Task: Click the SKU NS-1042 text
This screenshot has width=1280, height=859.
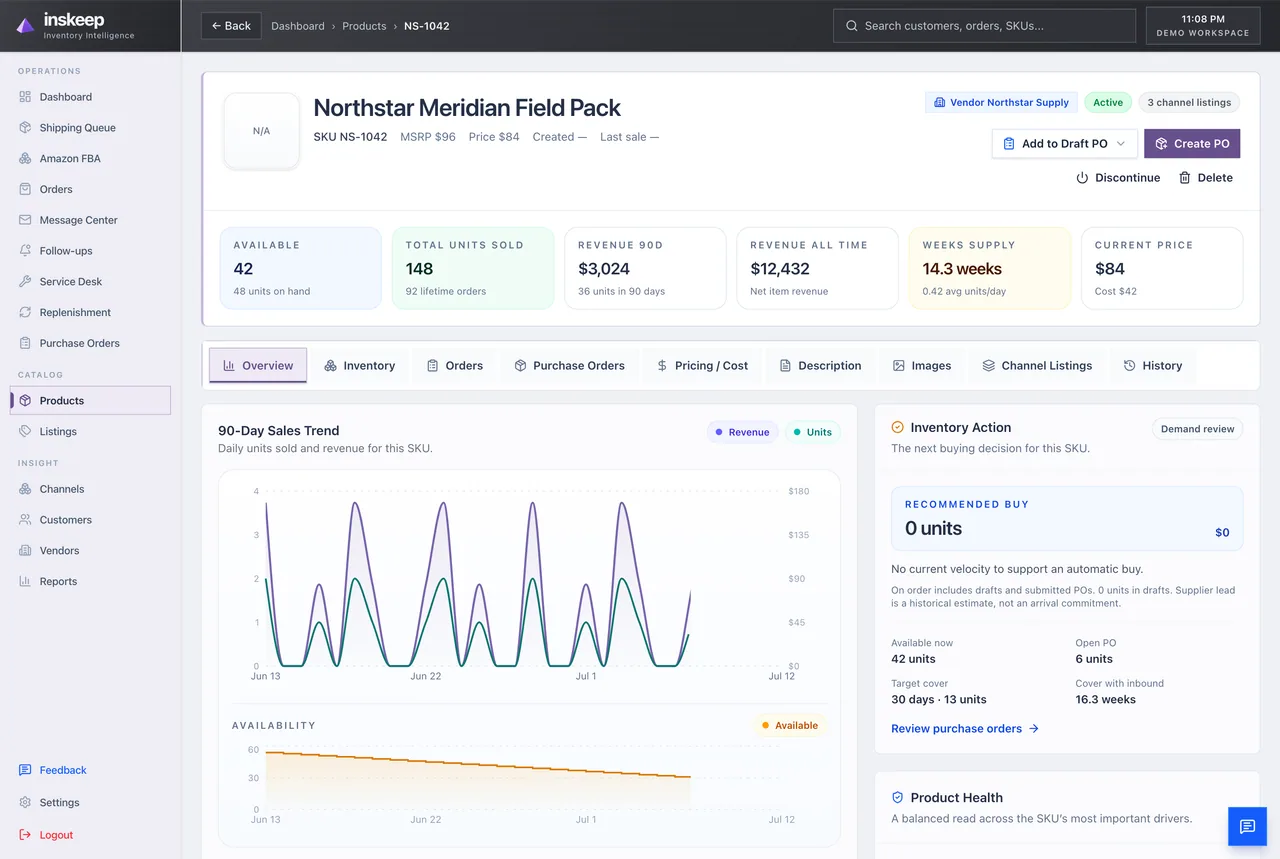Action: 350,137
